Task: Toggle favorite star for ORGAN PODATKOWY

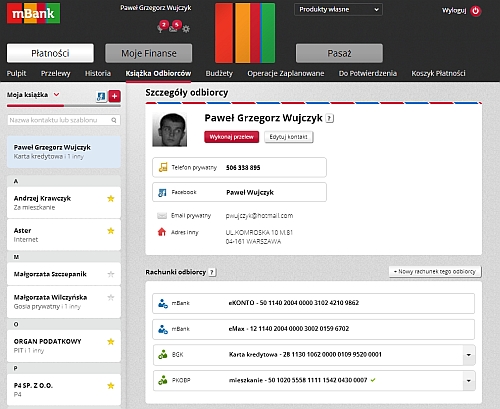Action: 111,342
